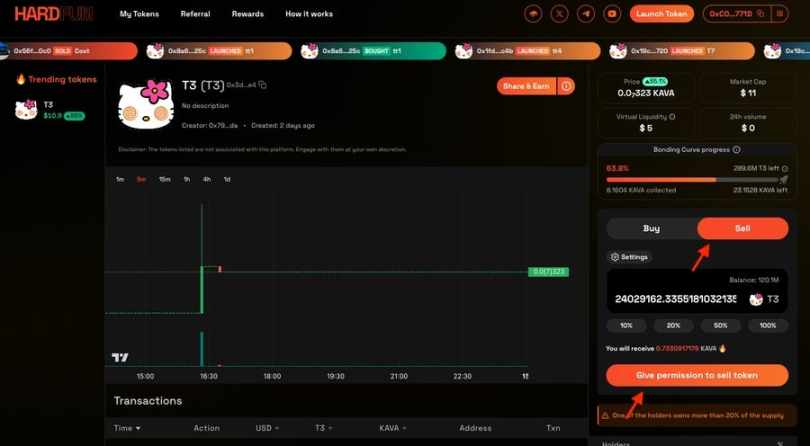810x446 pixels.
Task: Click the 0x1fd LAUNCHED ticker item
Action: click(x=527, y=51)
